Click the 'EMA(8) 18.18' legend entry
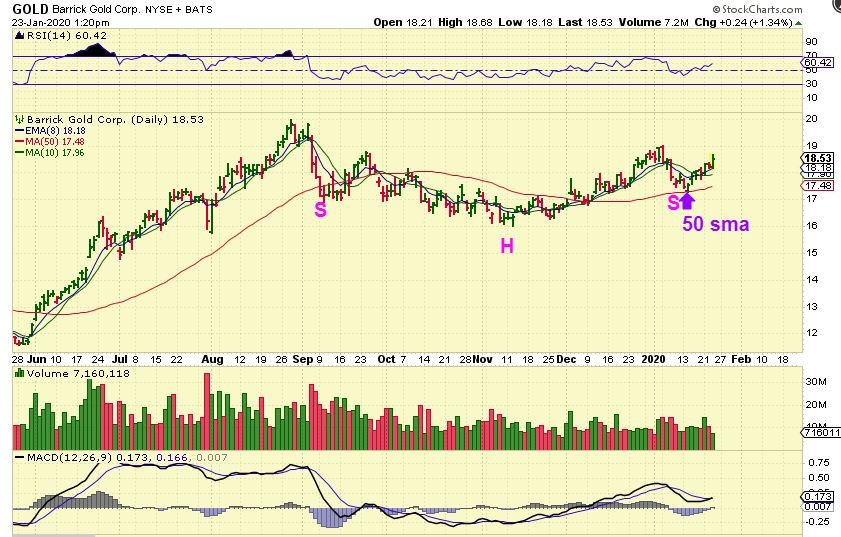 49,130
